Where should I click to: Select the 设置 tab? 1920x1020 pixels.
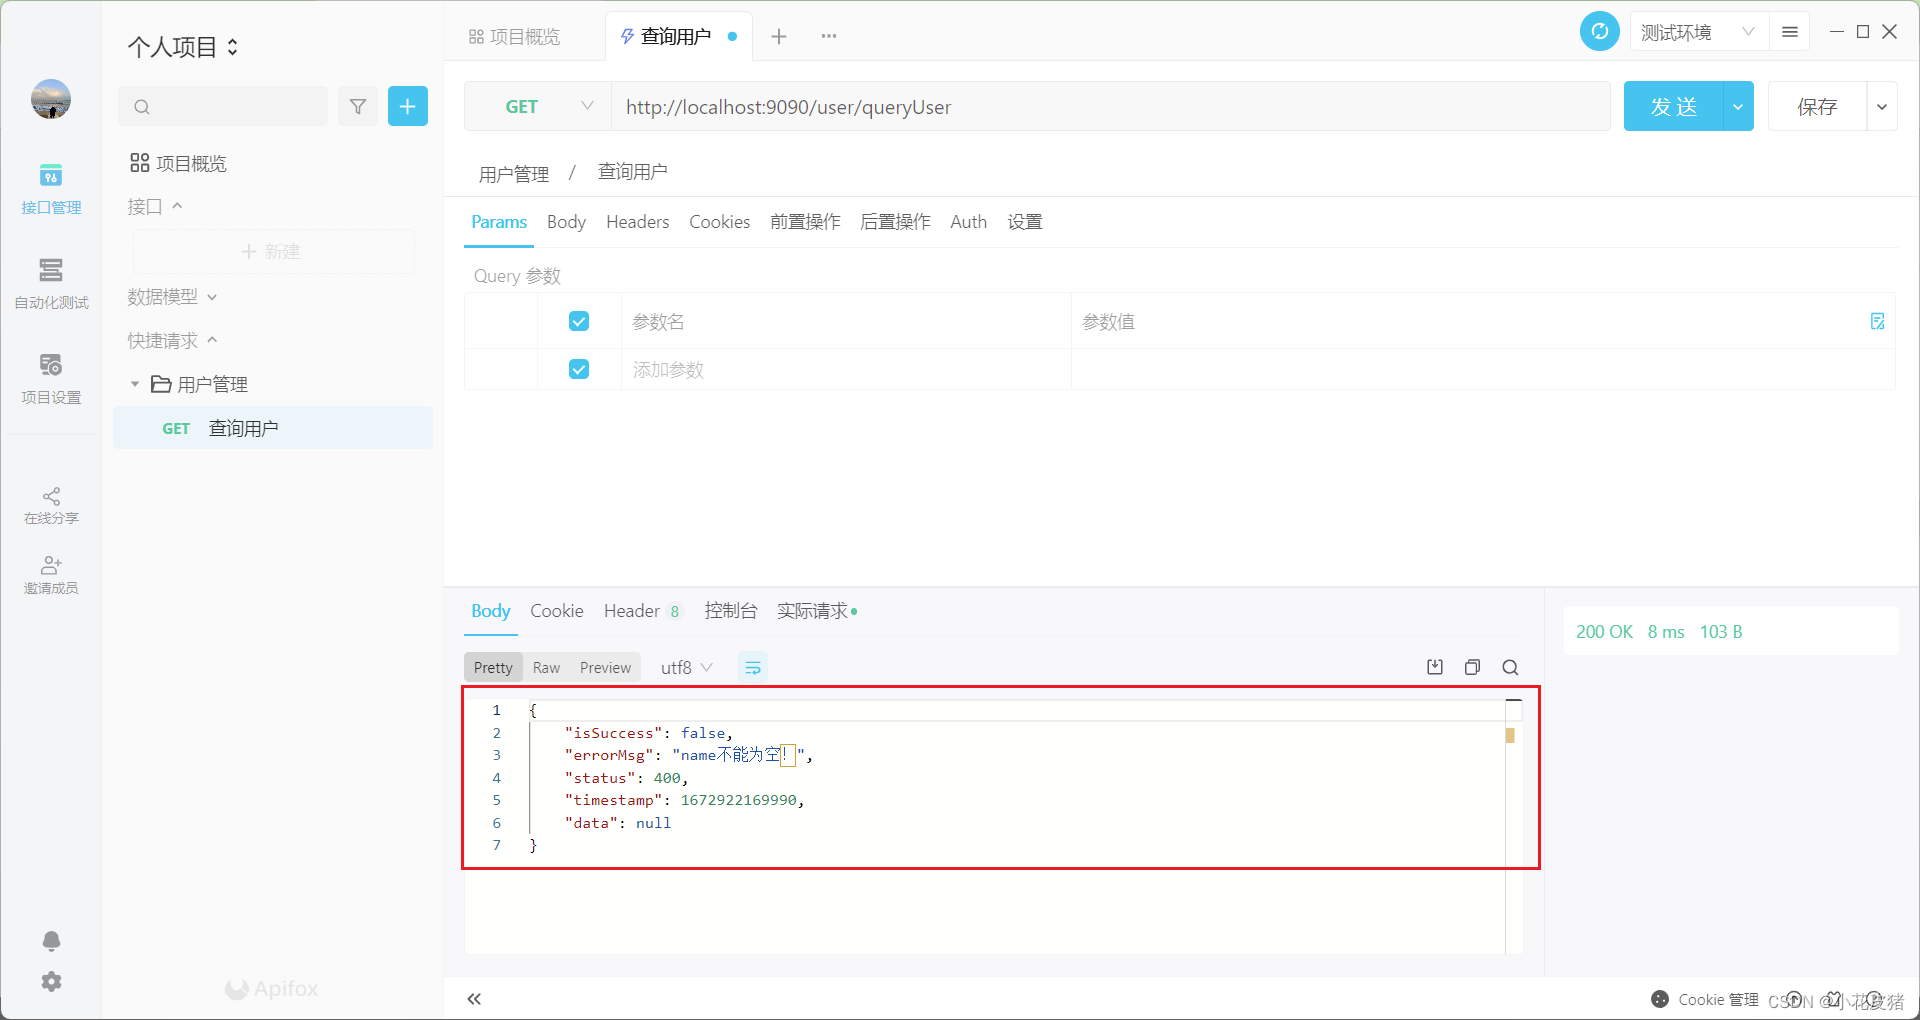(x=1025, y=222)
